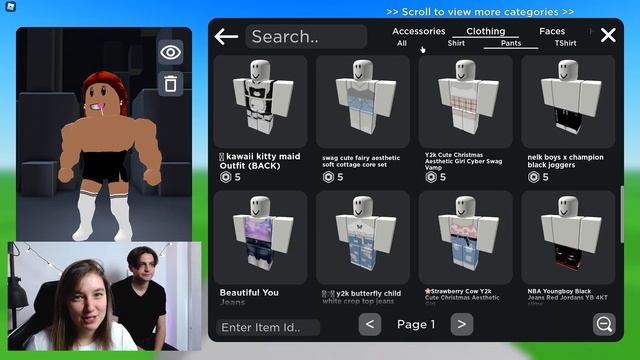The height and width of the screenshot is (360, 640).
Task: Select the TShirt subcategory
Action: click(x=565, y=43)
